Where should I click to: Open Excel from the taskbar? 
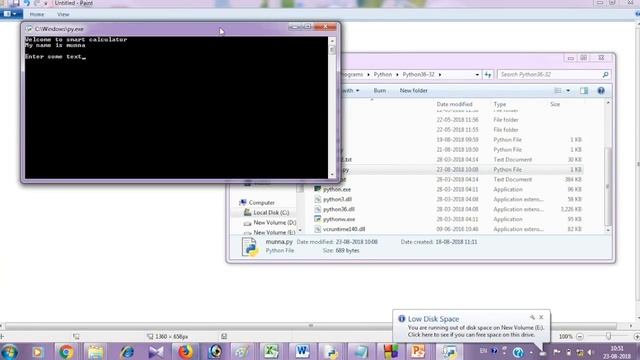pos(271,352)
